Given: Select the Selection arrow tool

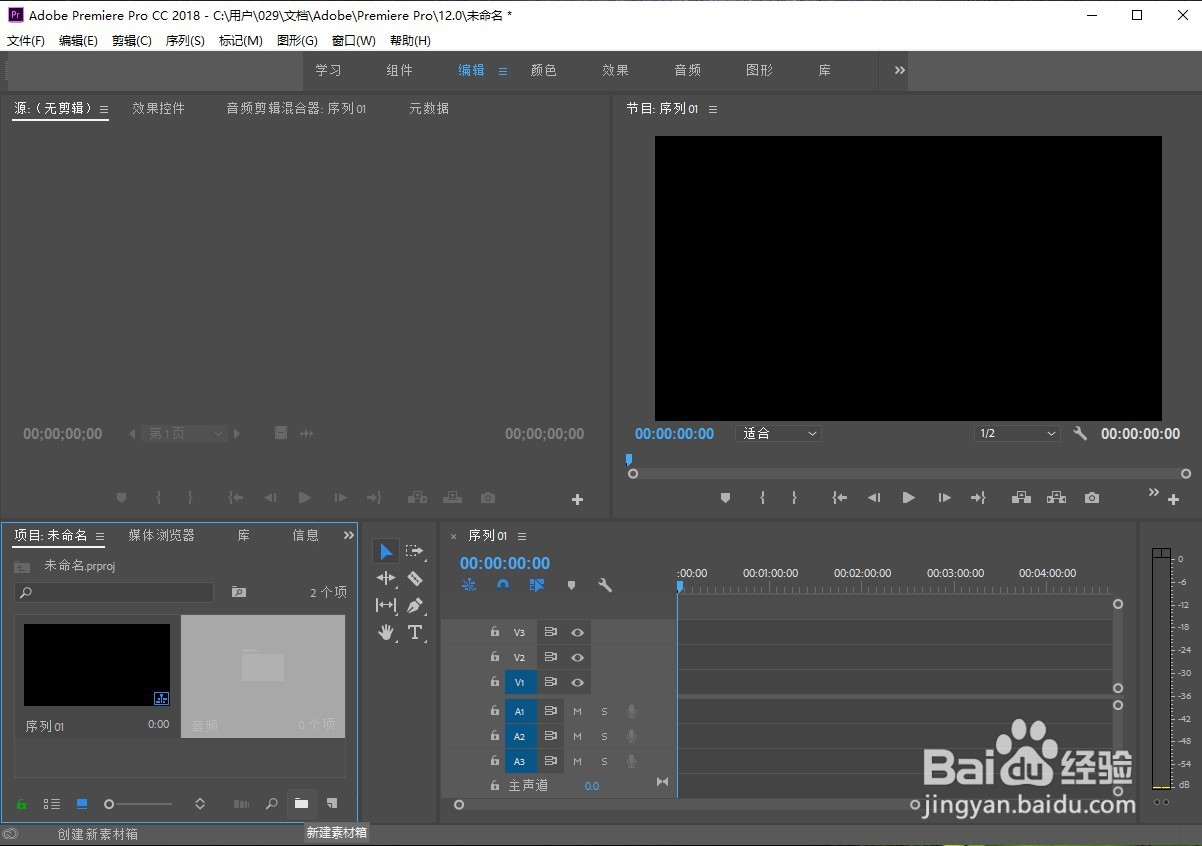Looking at the screenshot, I should [x=386, y=551].
